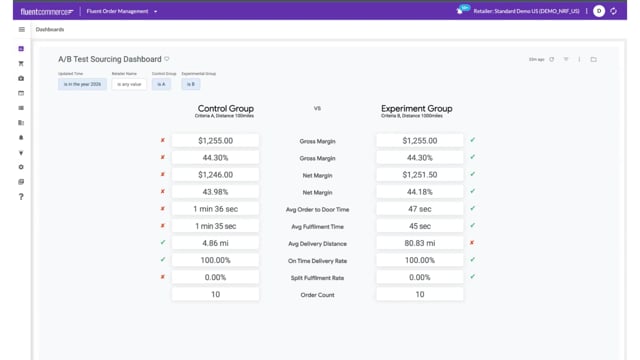Click the fluentcommerce logo

47,11
